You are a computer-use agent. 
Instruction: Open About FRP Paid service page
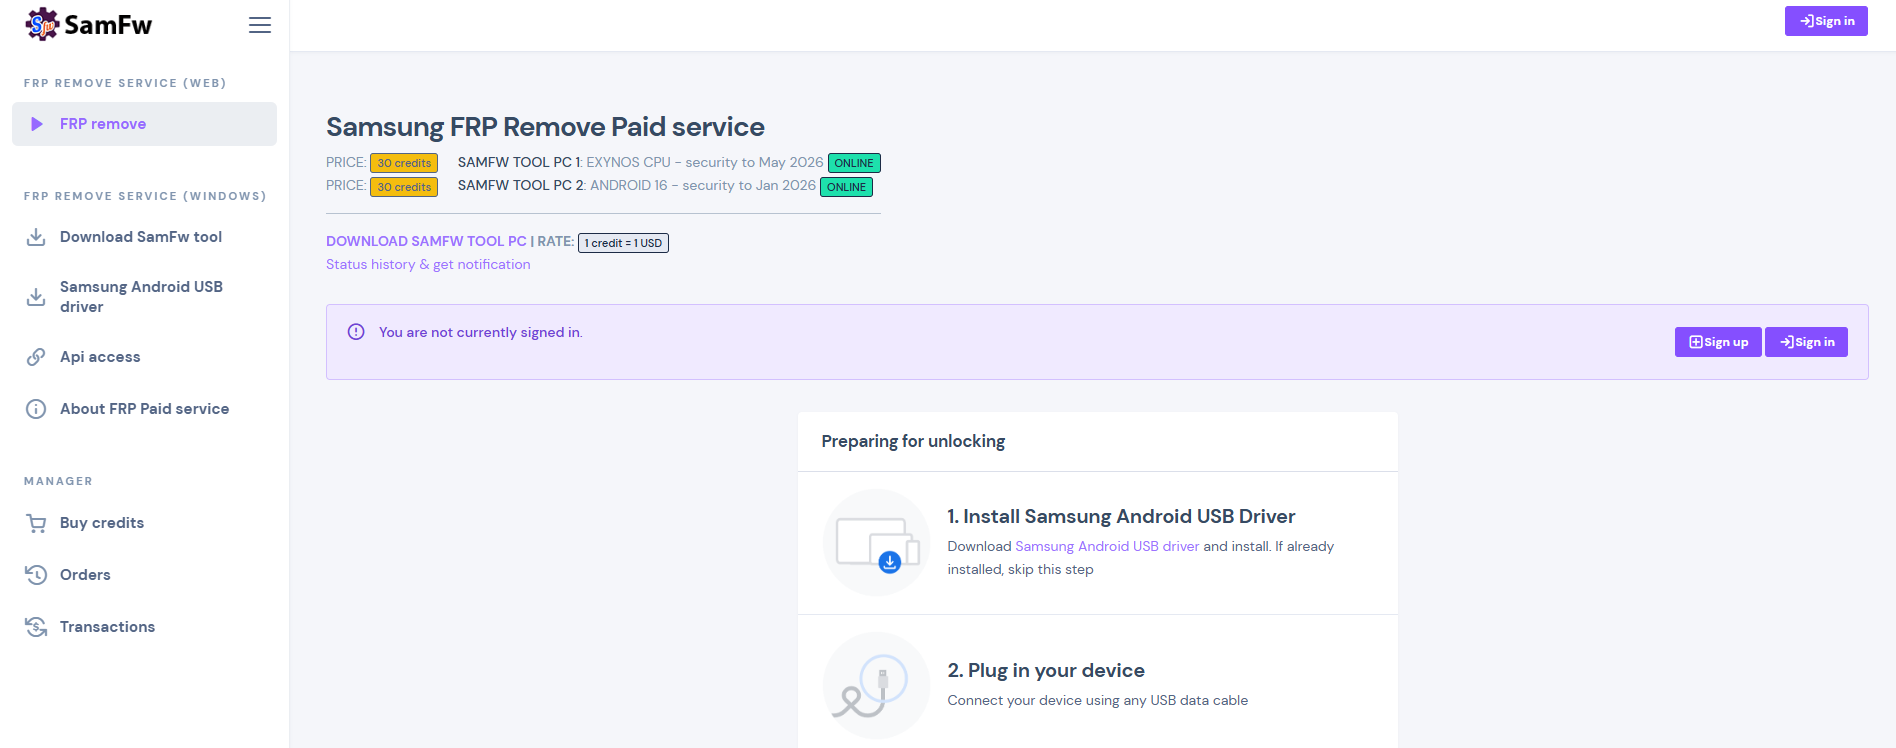144,409
